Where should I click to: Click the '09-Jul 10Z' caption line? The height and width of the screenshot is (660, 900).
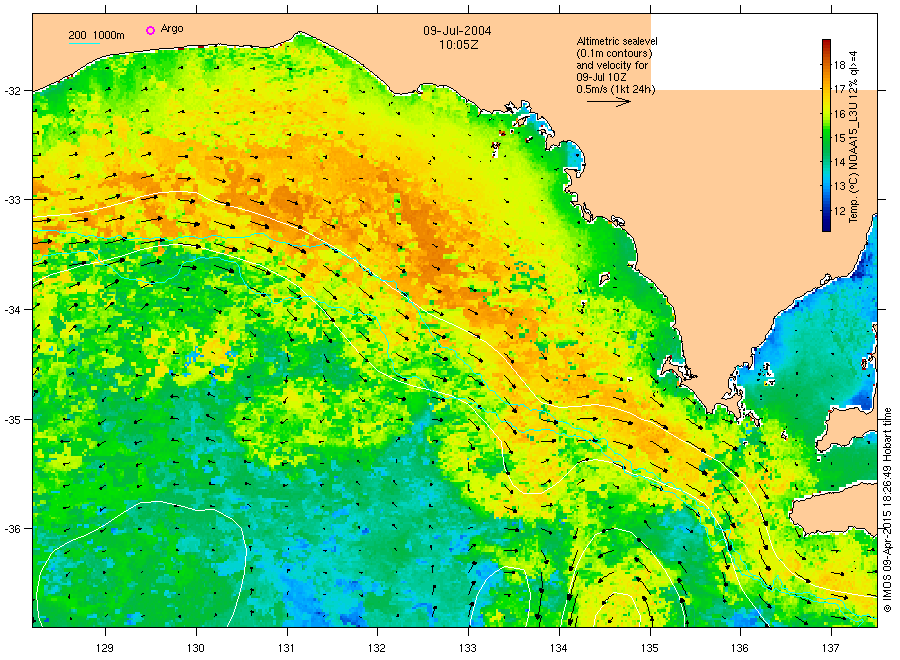coord(601,77)
